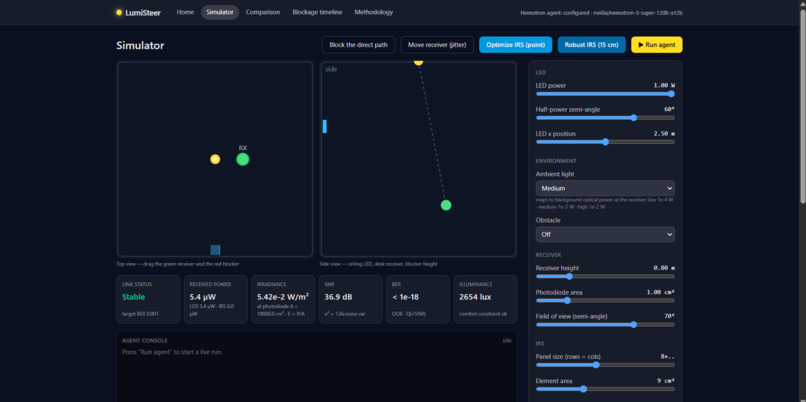The image size is (806, 402).
Task: Click the Photodiode area 1.00 cm² value
Action: (x=661, y=292)
